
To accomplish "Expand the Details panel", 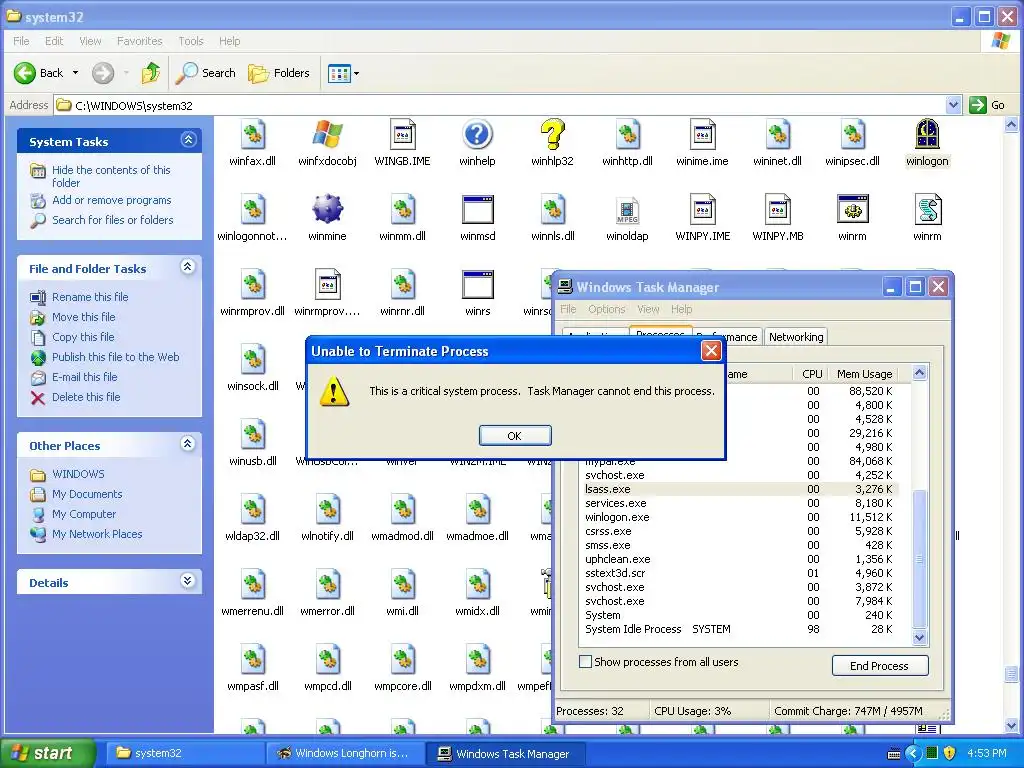I will pos(187,581).
